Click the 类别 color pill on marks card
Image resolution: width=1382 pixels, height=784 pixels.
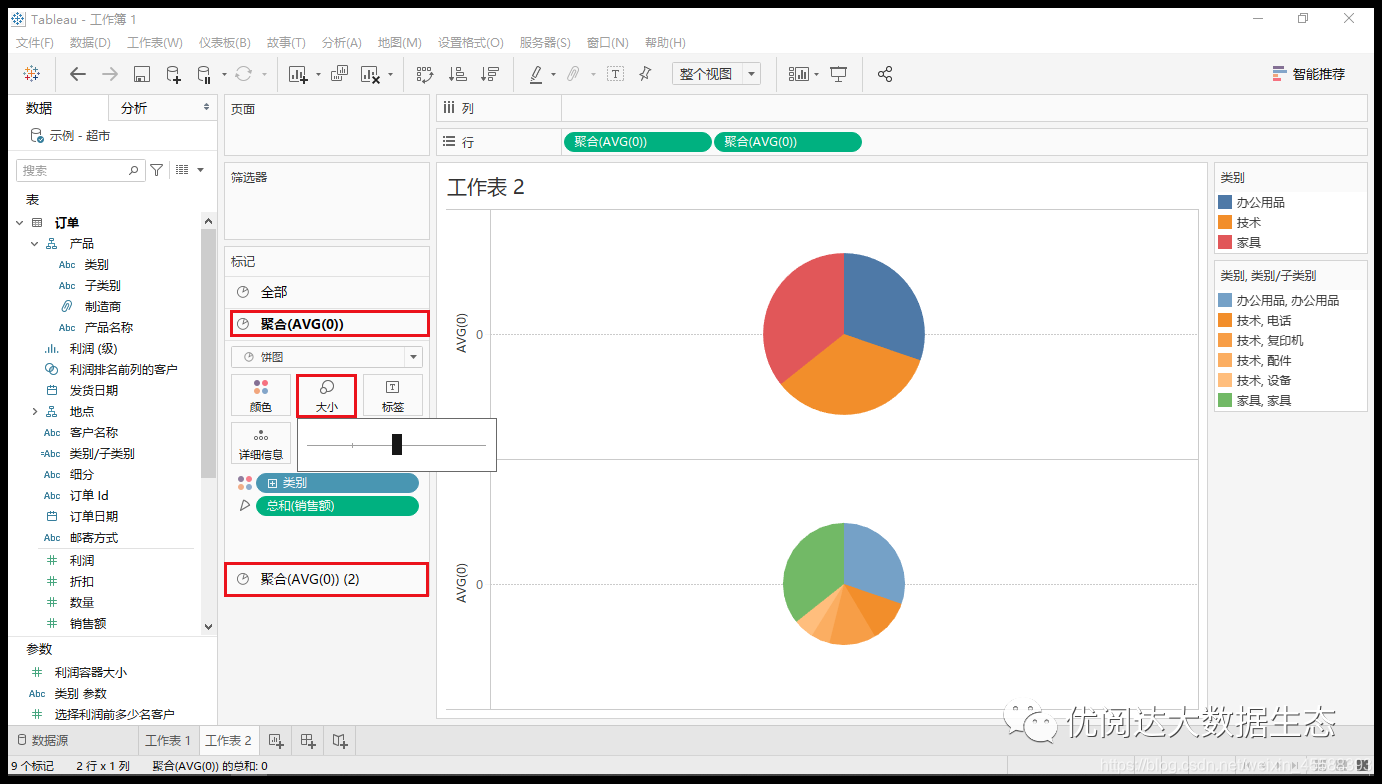tap(338, 483)
